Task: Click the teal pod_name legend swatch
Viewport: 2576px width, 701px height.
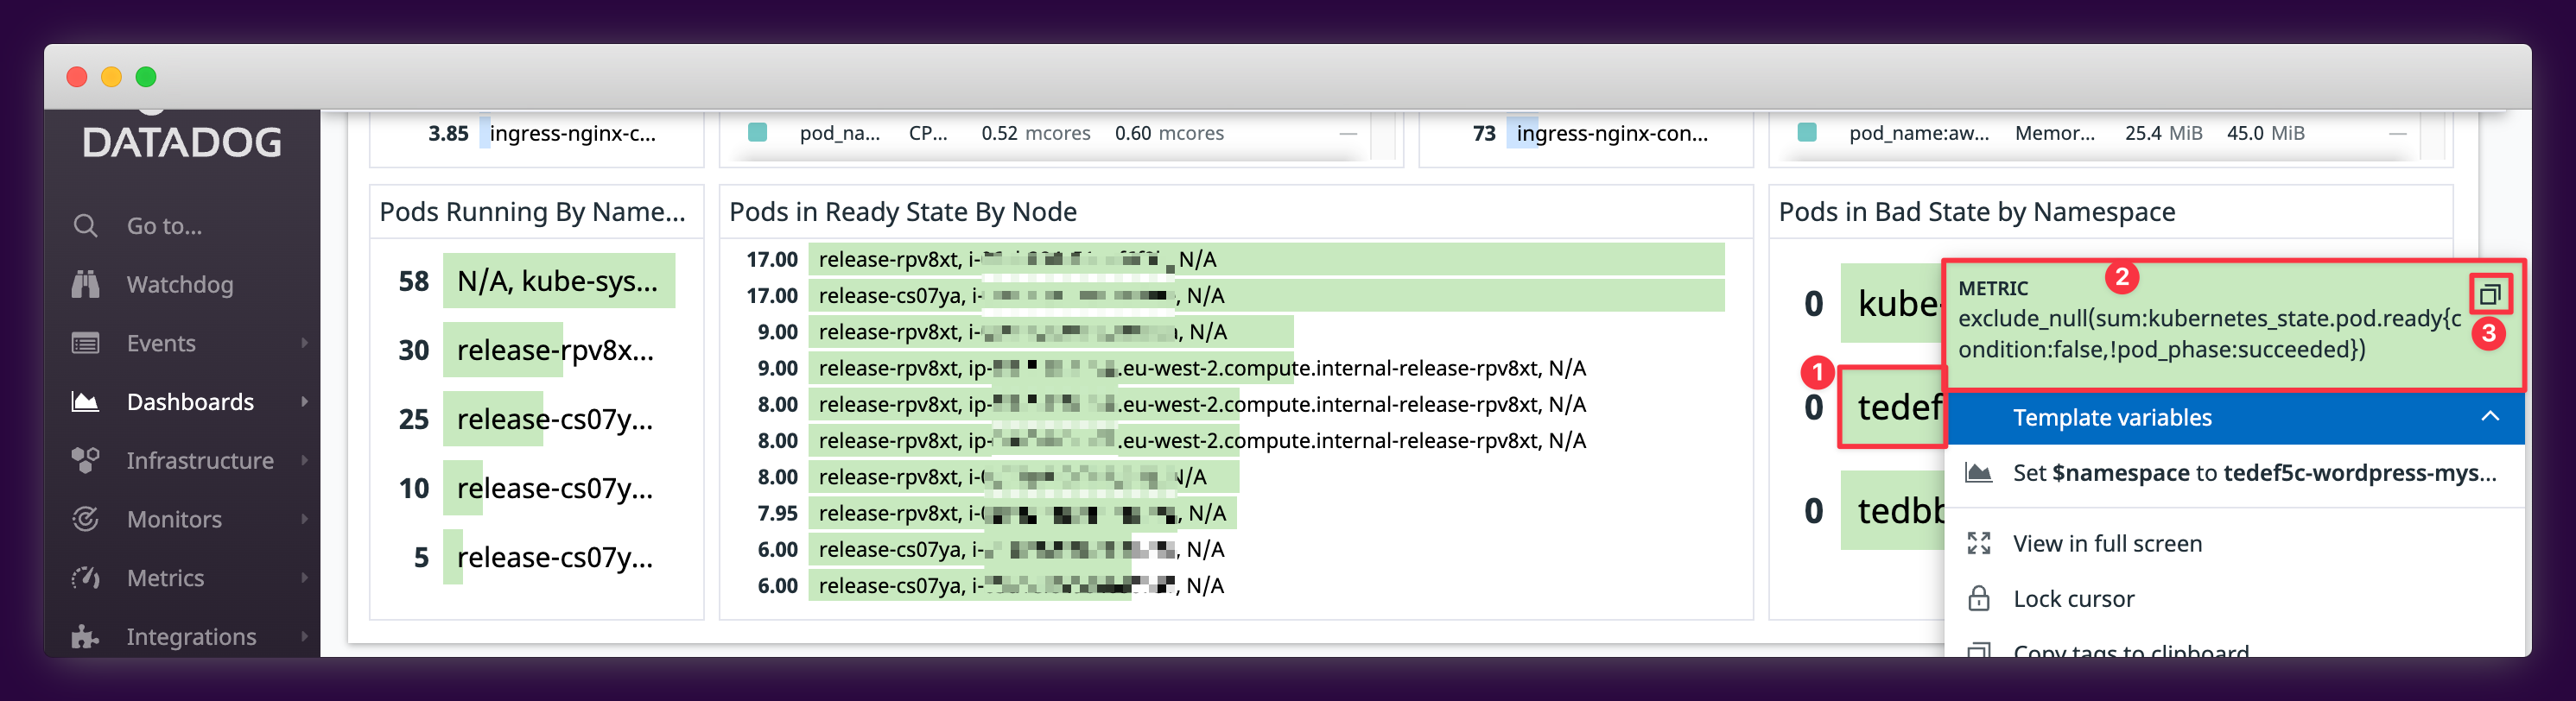Action: (758, 133)
